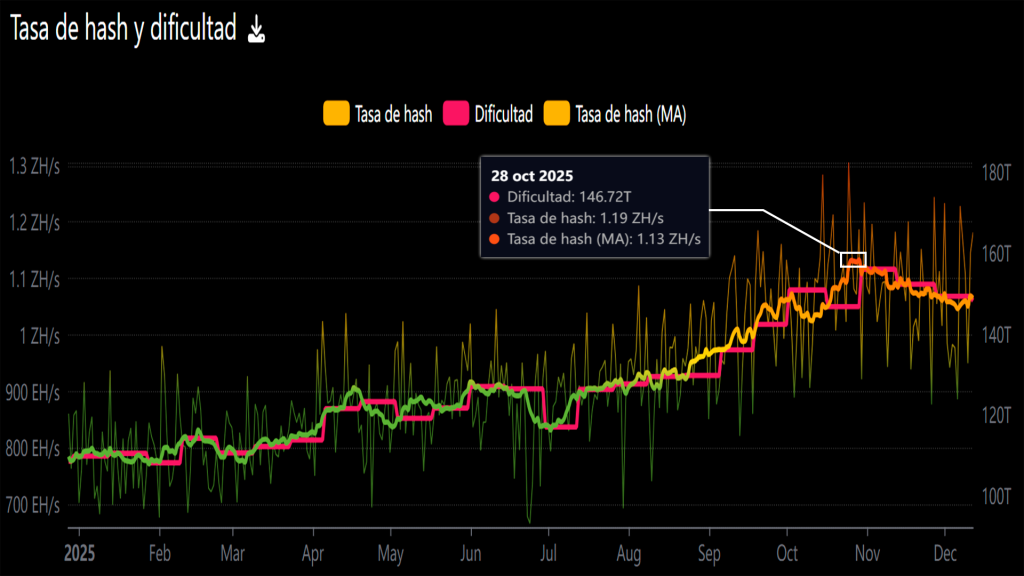1024x576 pixels.
Task: Click the pink dot beside Dificultad: 146.72T
Action: [x=495, y=197]
